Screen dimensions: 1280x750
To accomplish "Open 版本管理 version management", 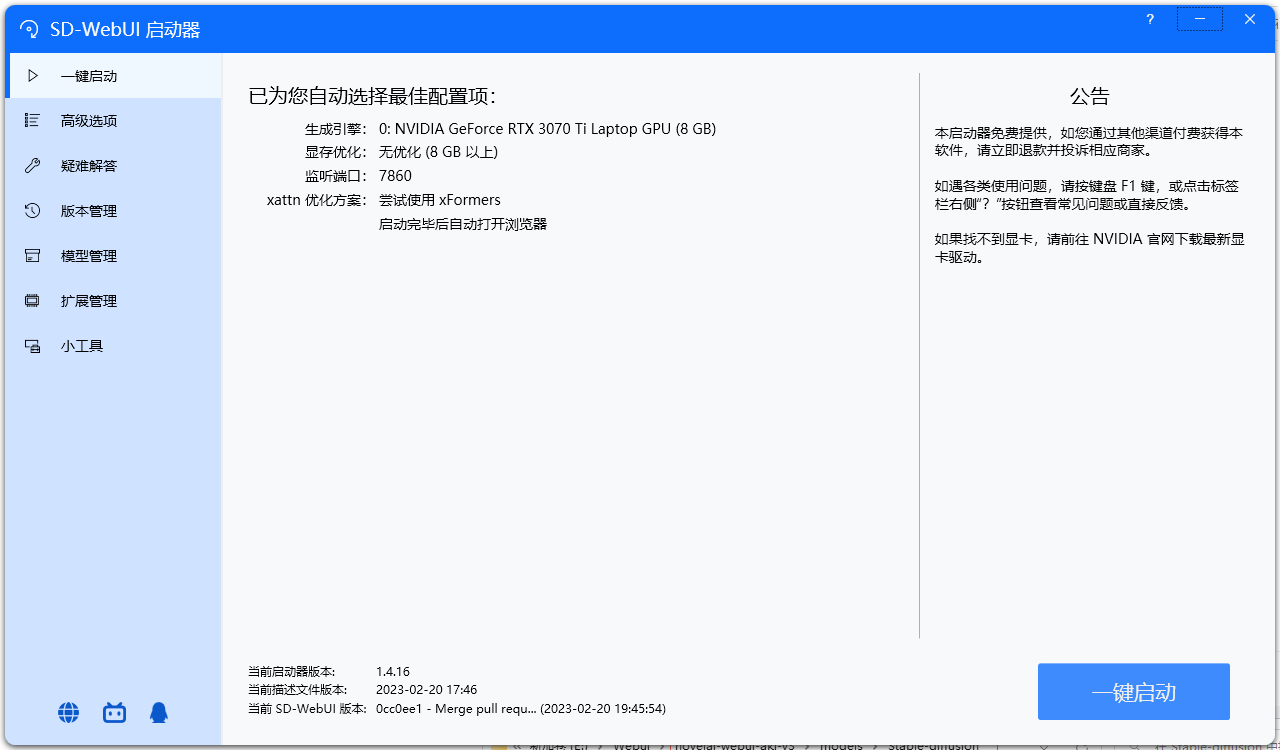I will click(x=88, y=211).
